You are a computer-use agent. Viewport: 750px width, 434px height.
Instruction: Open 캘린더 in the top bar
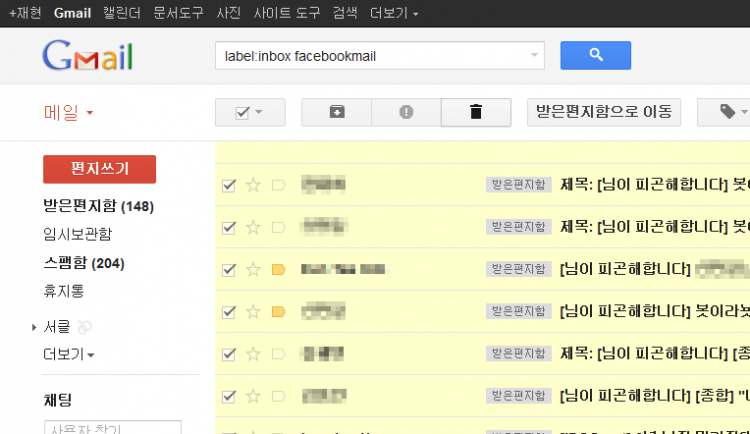pyautogui.click(x=123, y=13)
